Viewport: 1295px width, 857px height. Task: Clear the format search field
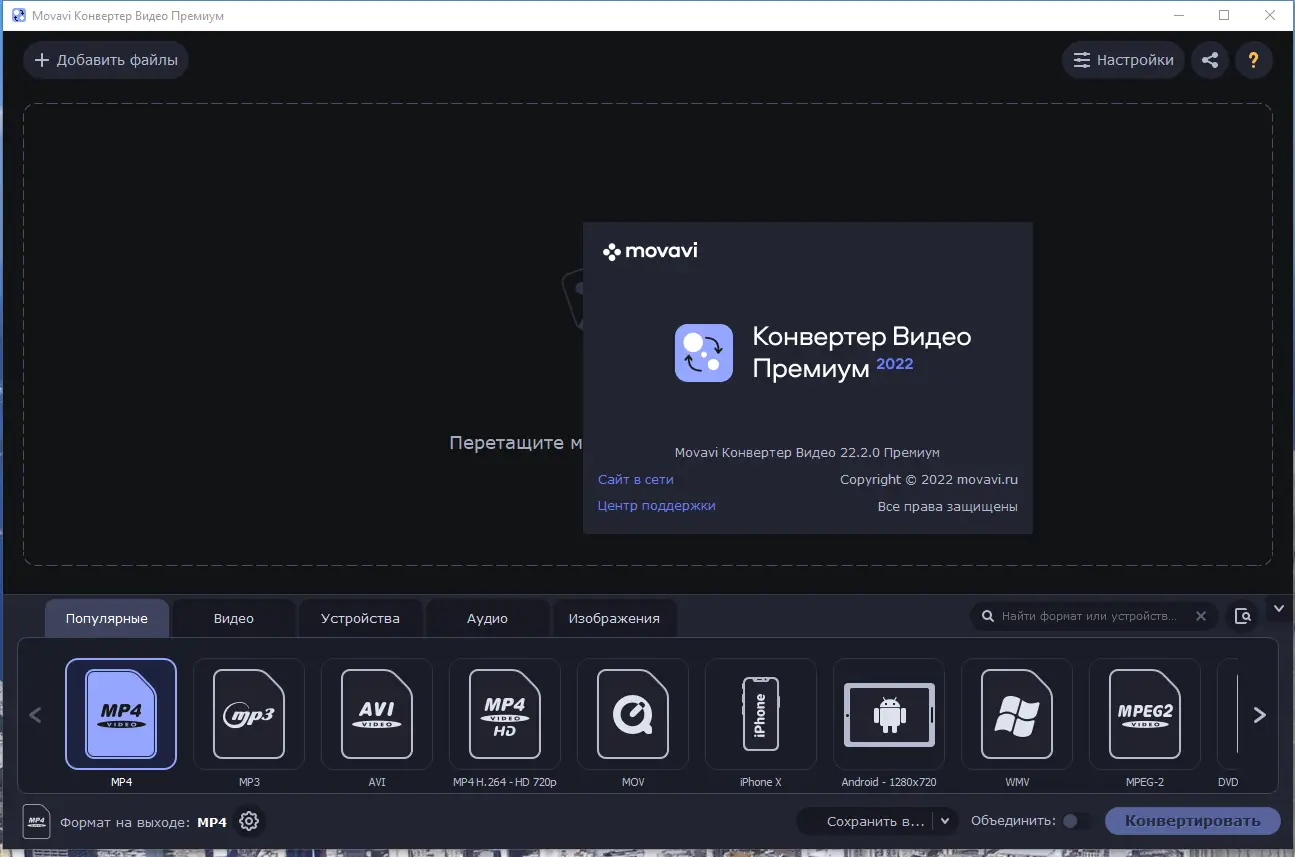coord(1202,617)
